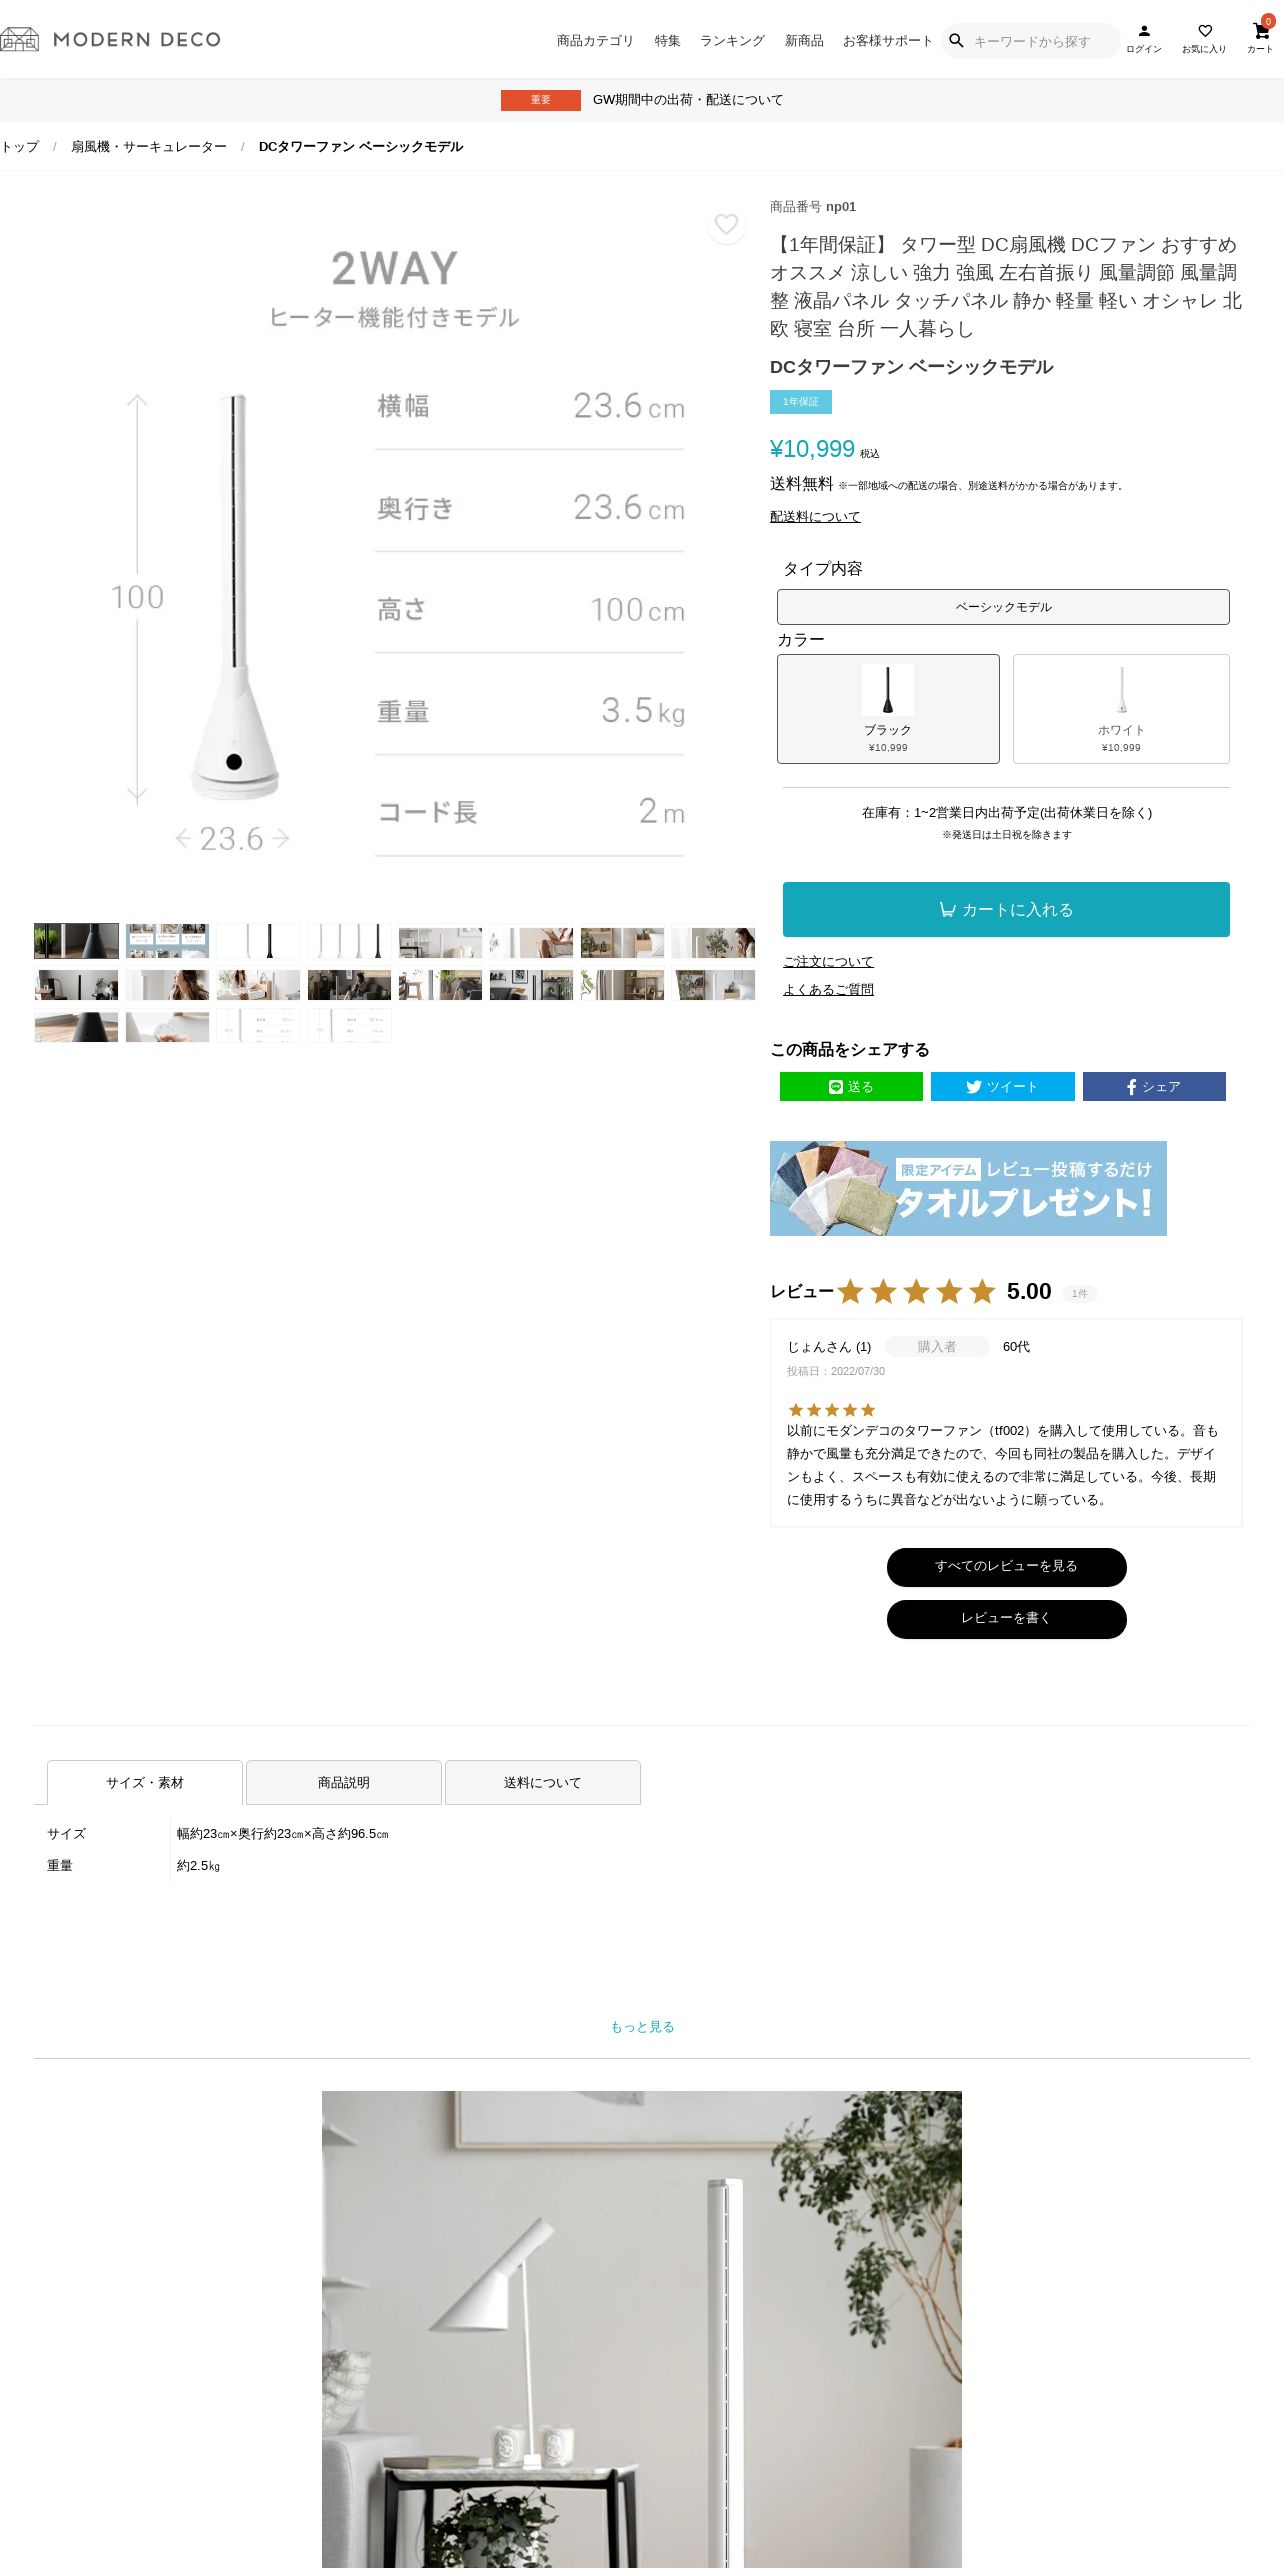
Task: Switch to the 送料について tab
Action: (x=543, y=1783)
